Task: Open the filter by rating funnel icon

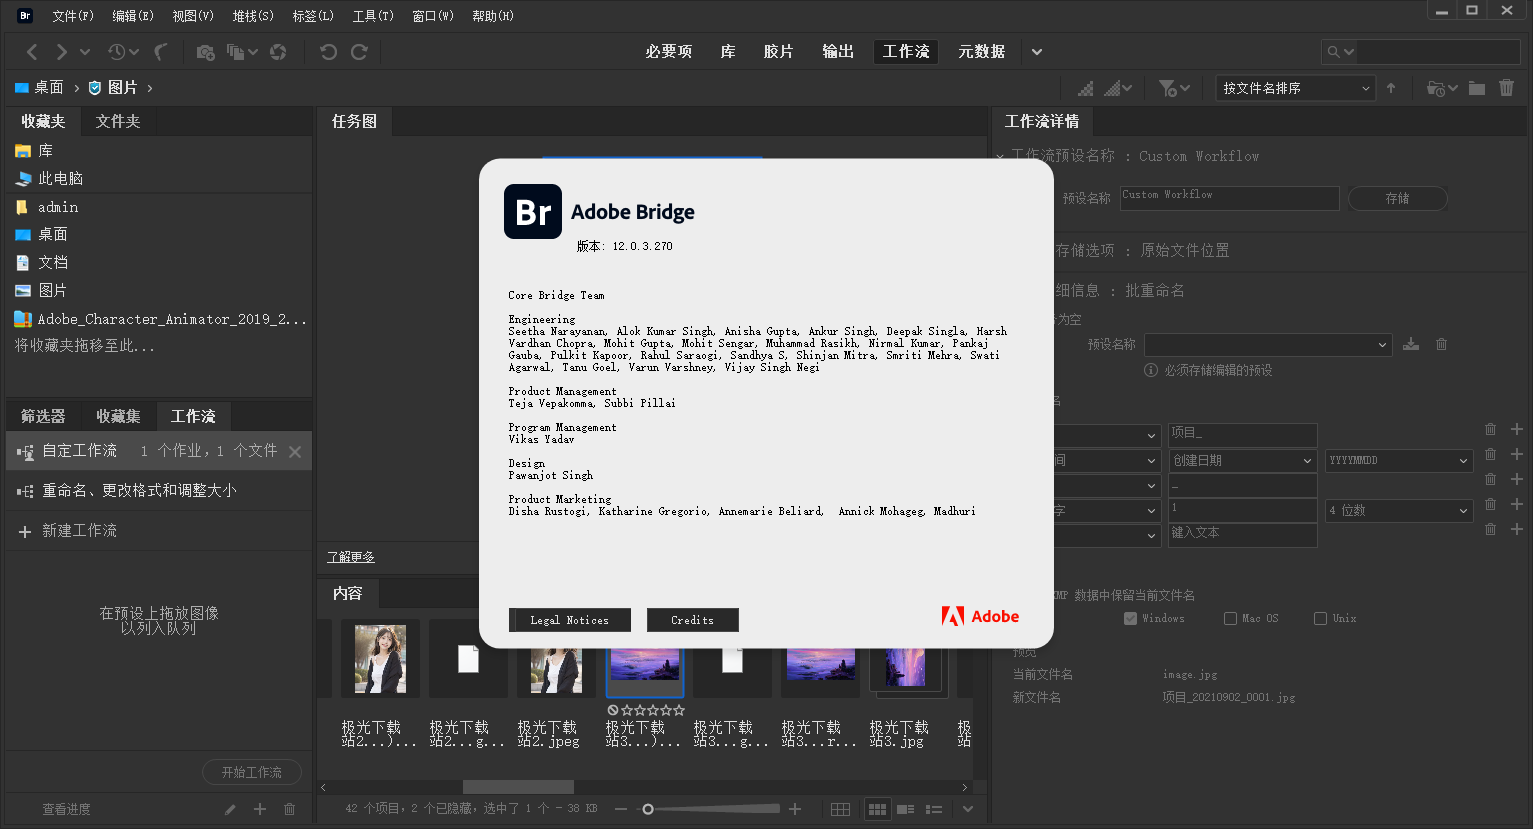Action: (1167, 88)
